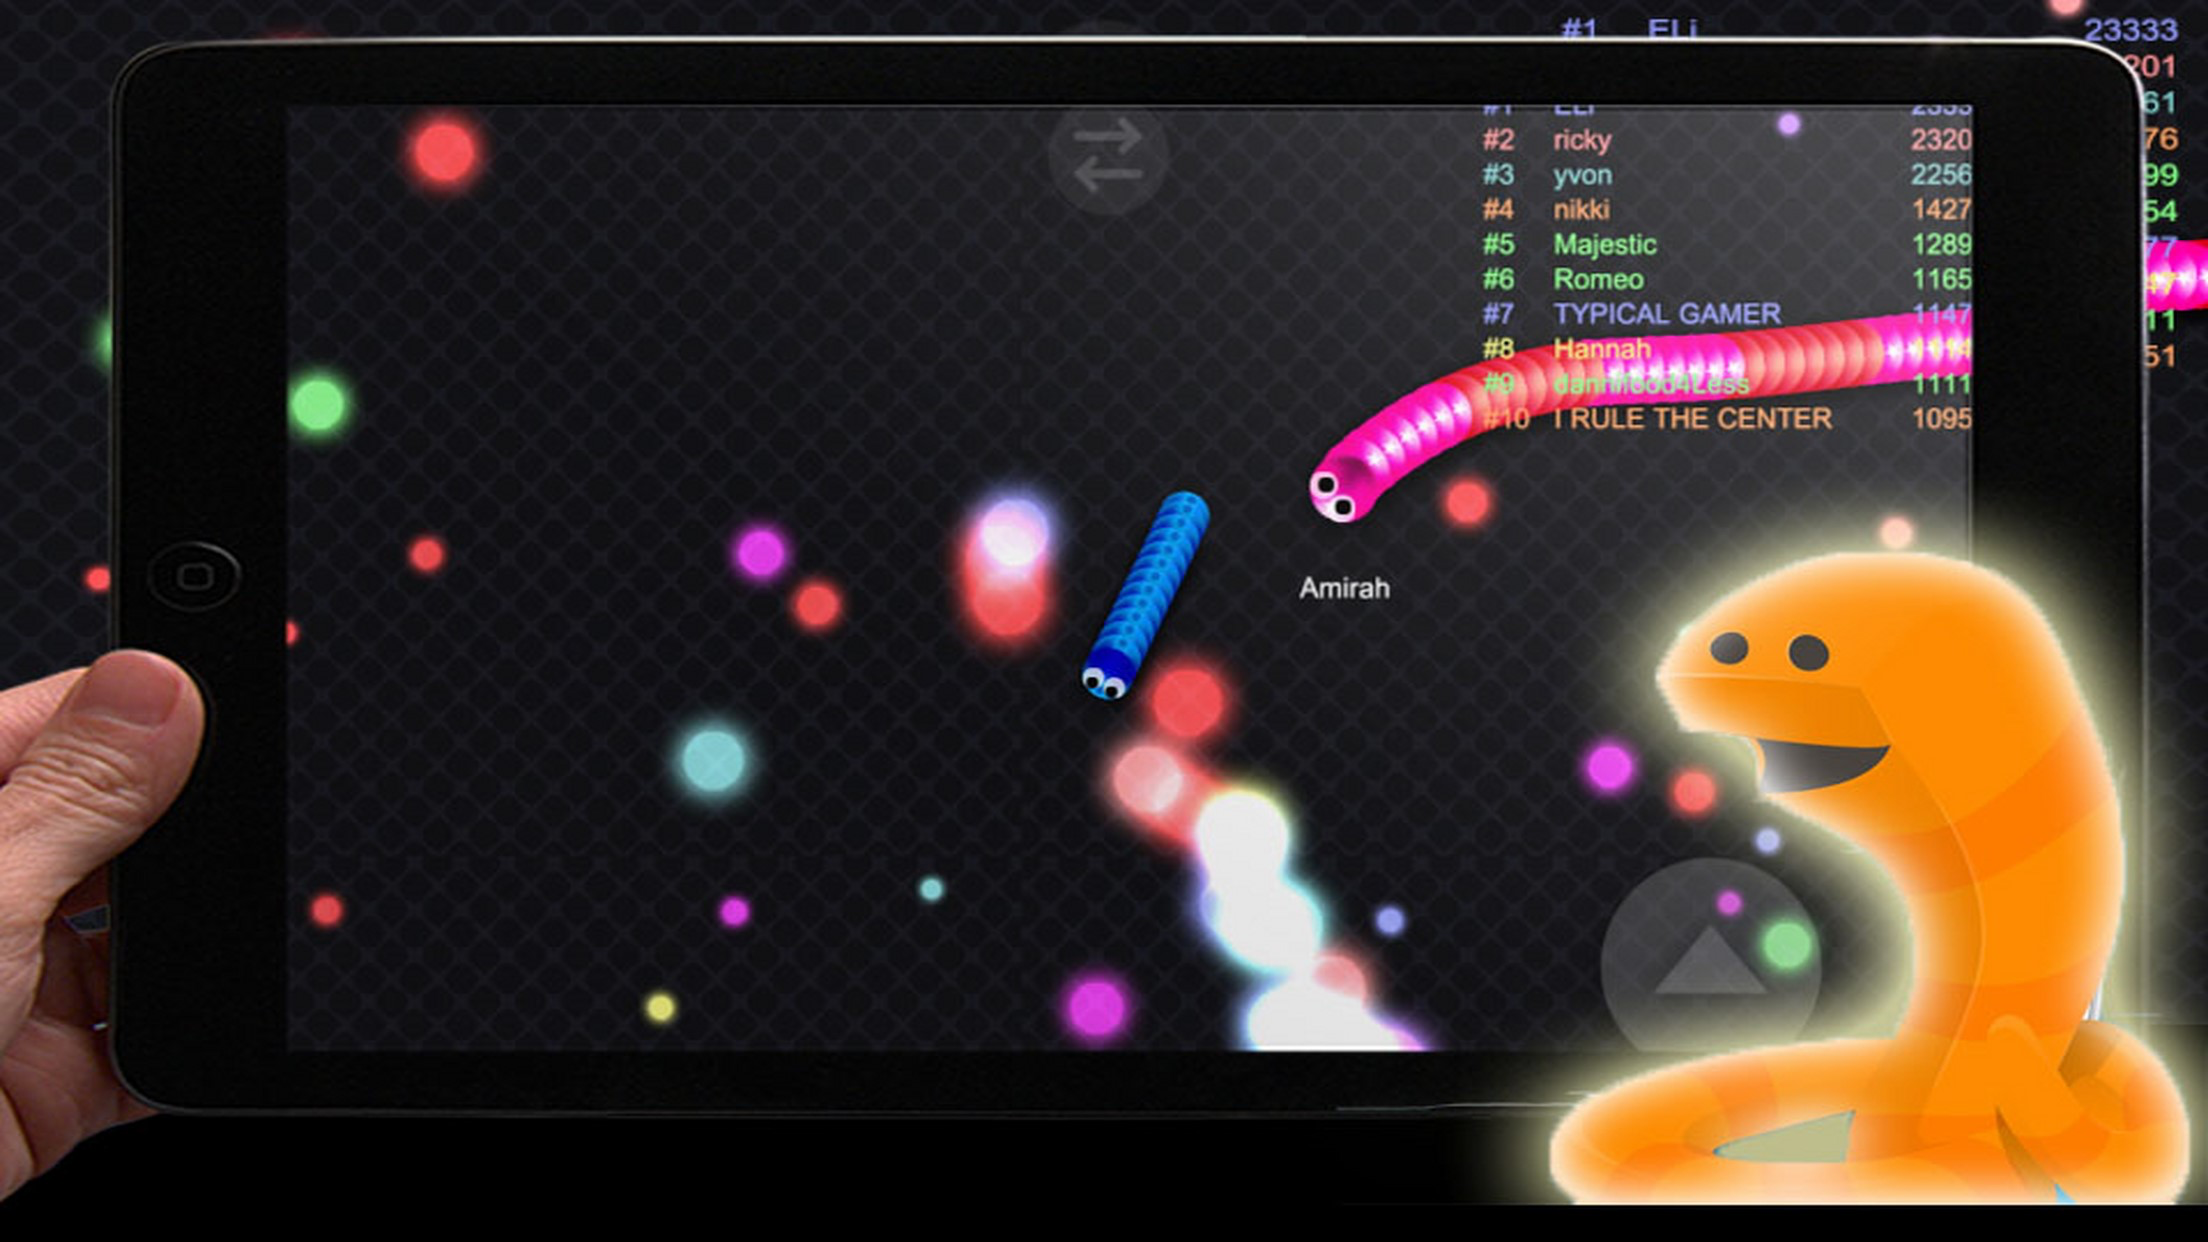The height and width of the screenshot is (1242, 2208).
Task: Tap the tablet's home button
Action: pos(194,576)
